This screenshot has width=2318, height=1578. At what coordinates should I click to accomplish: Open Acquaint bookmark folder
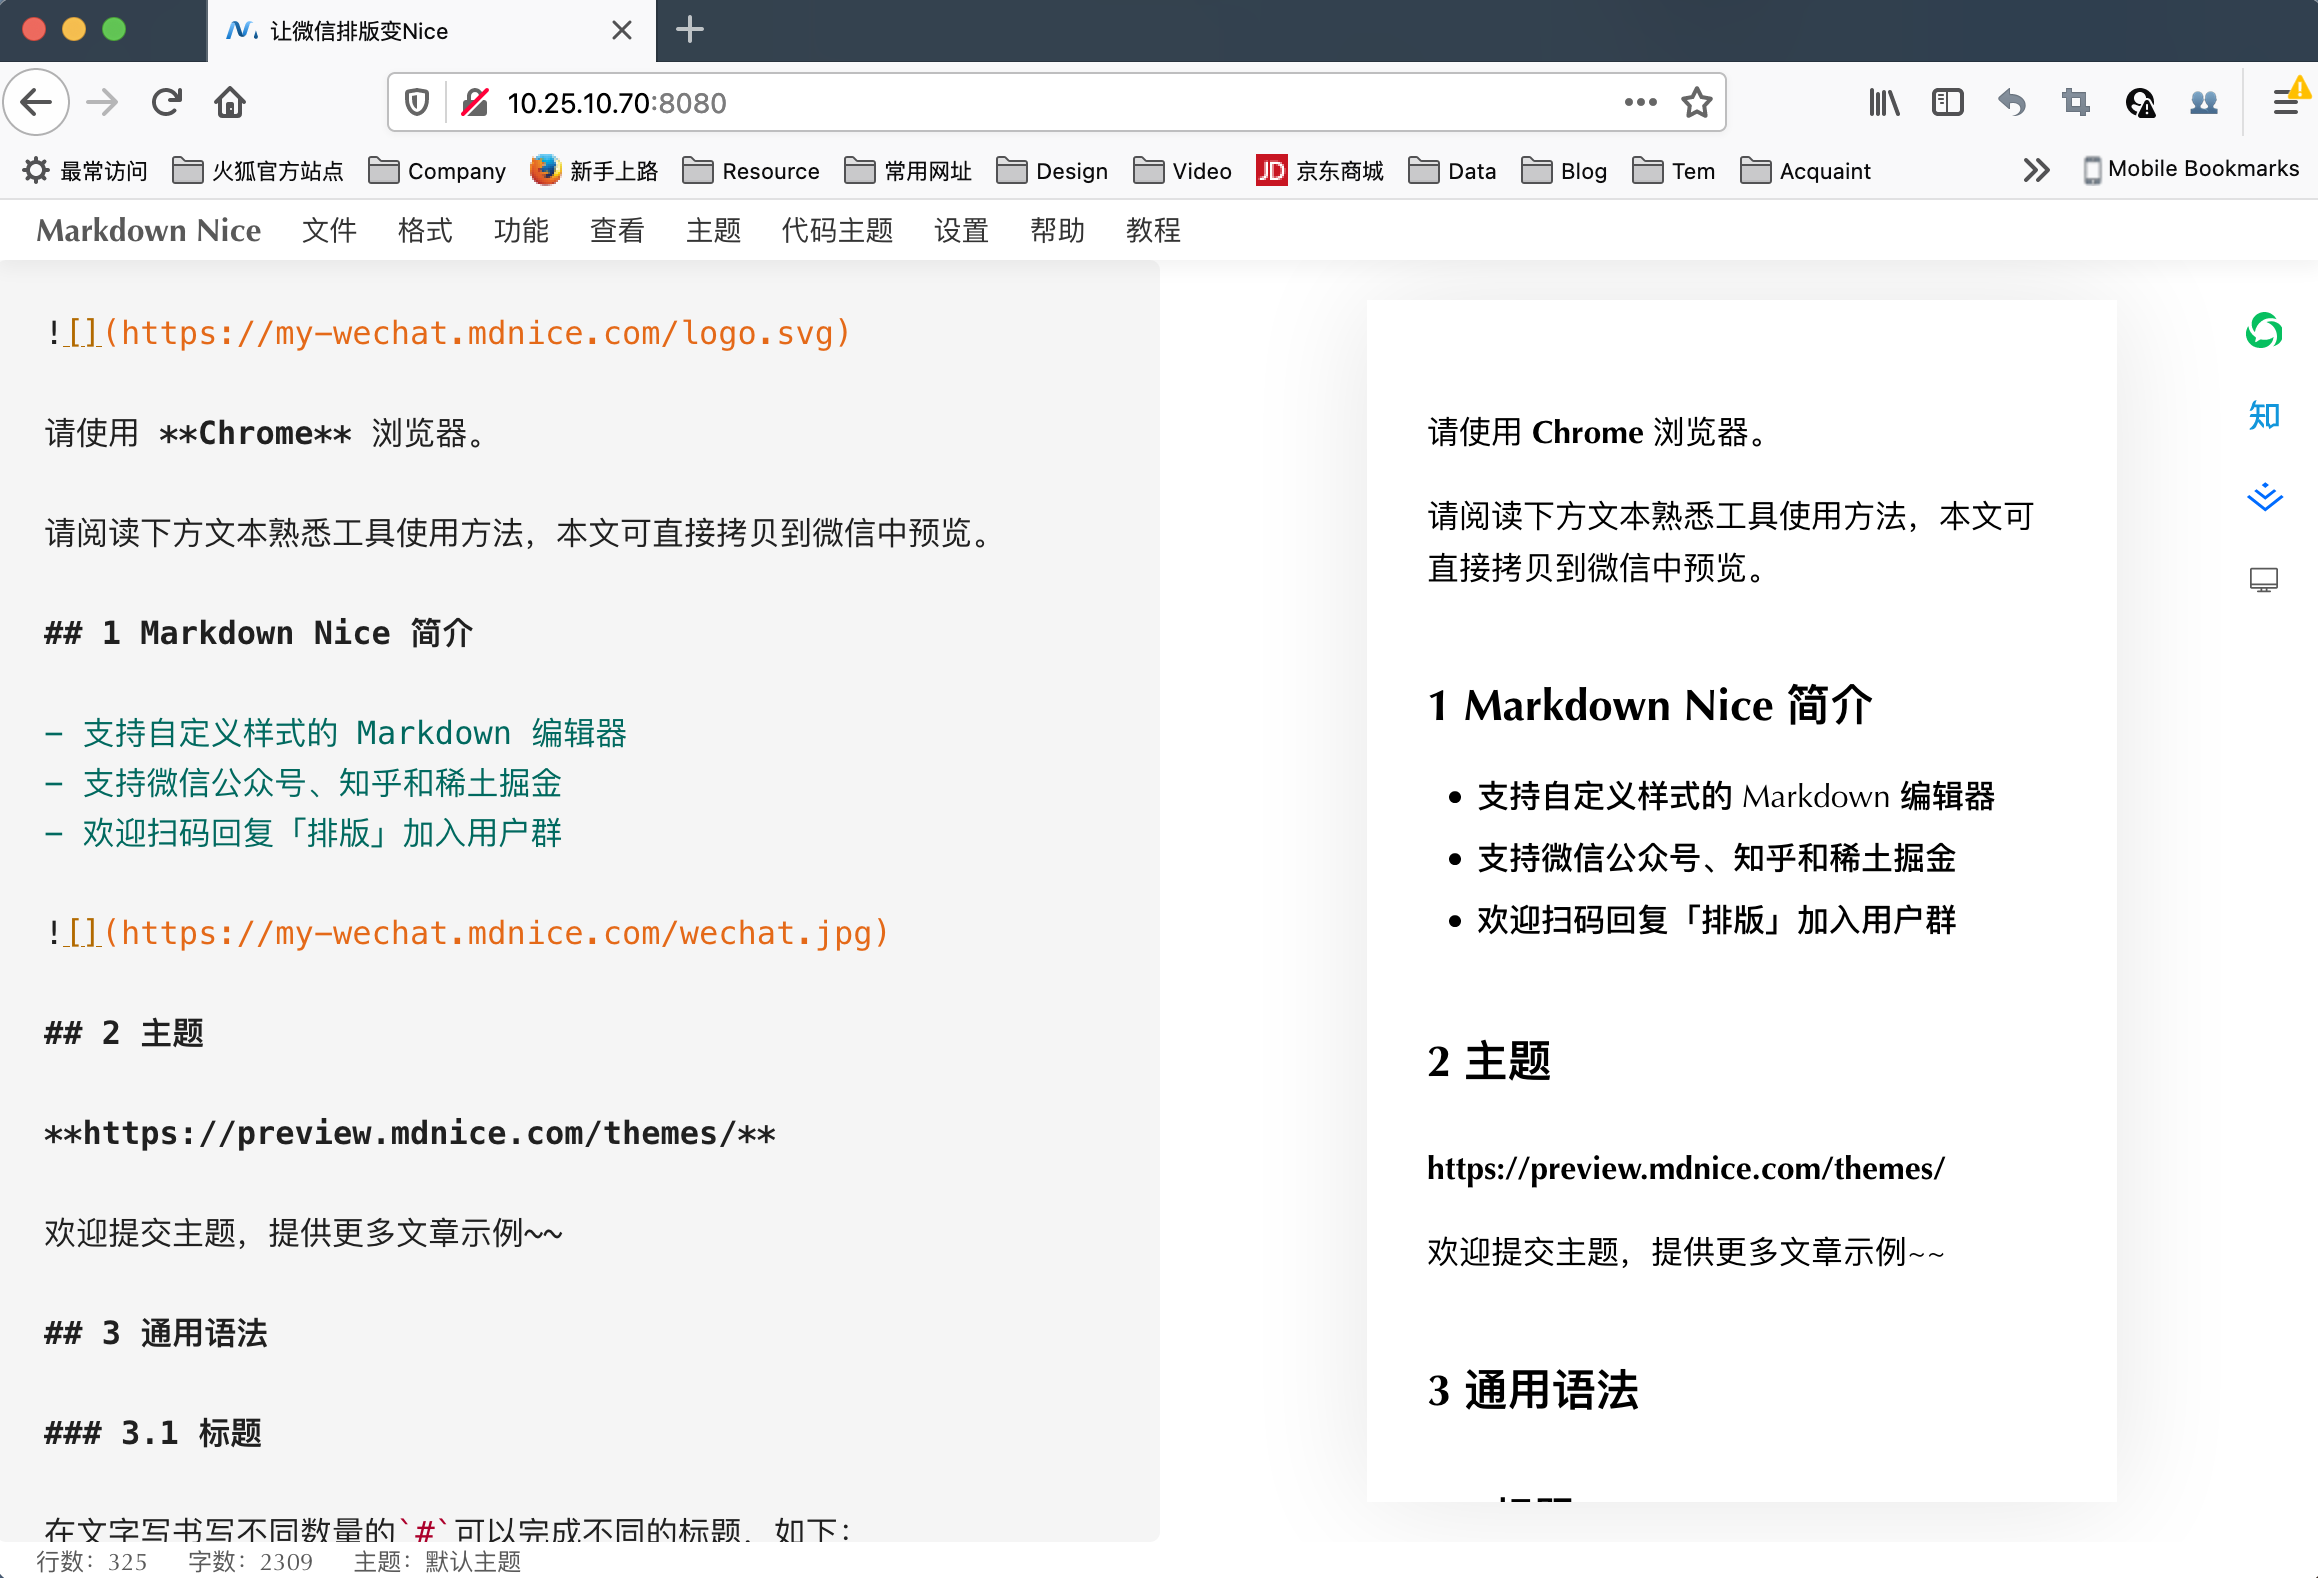tap(1805, 171)
